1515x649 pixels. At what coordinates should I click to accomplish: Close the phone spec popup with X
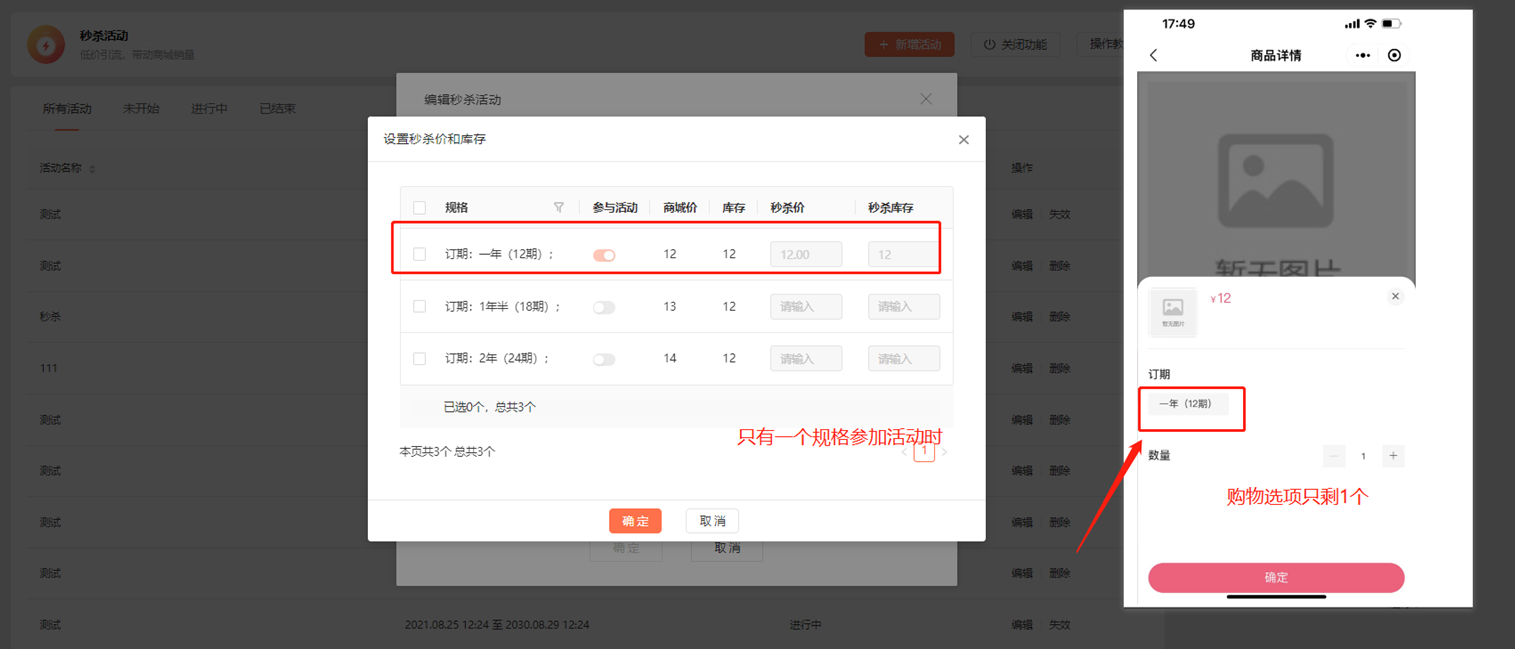coord(1395,297)
